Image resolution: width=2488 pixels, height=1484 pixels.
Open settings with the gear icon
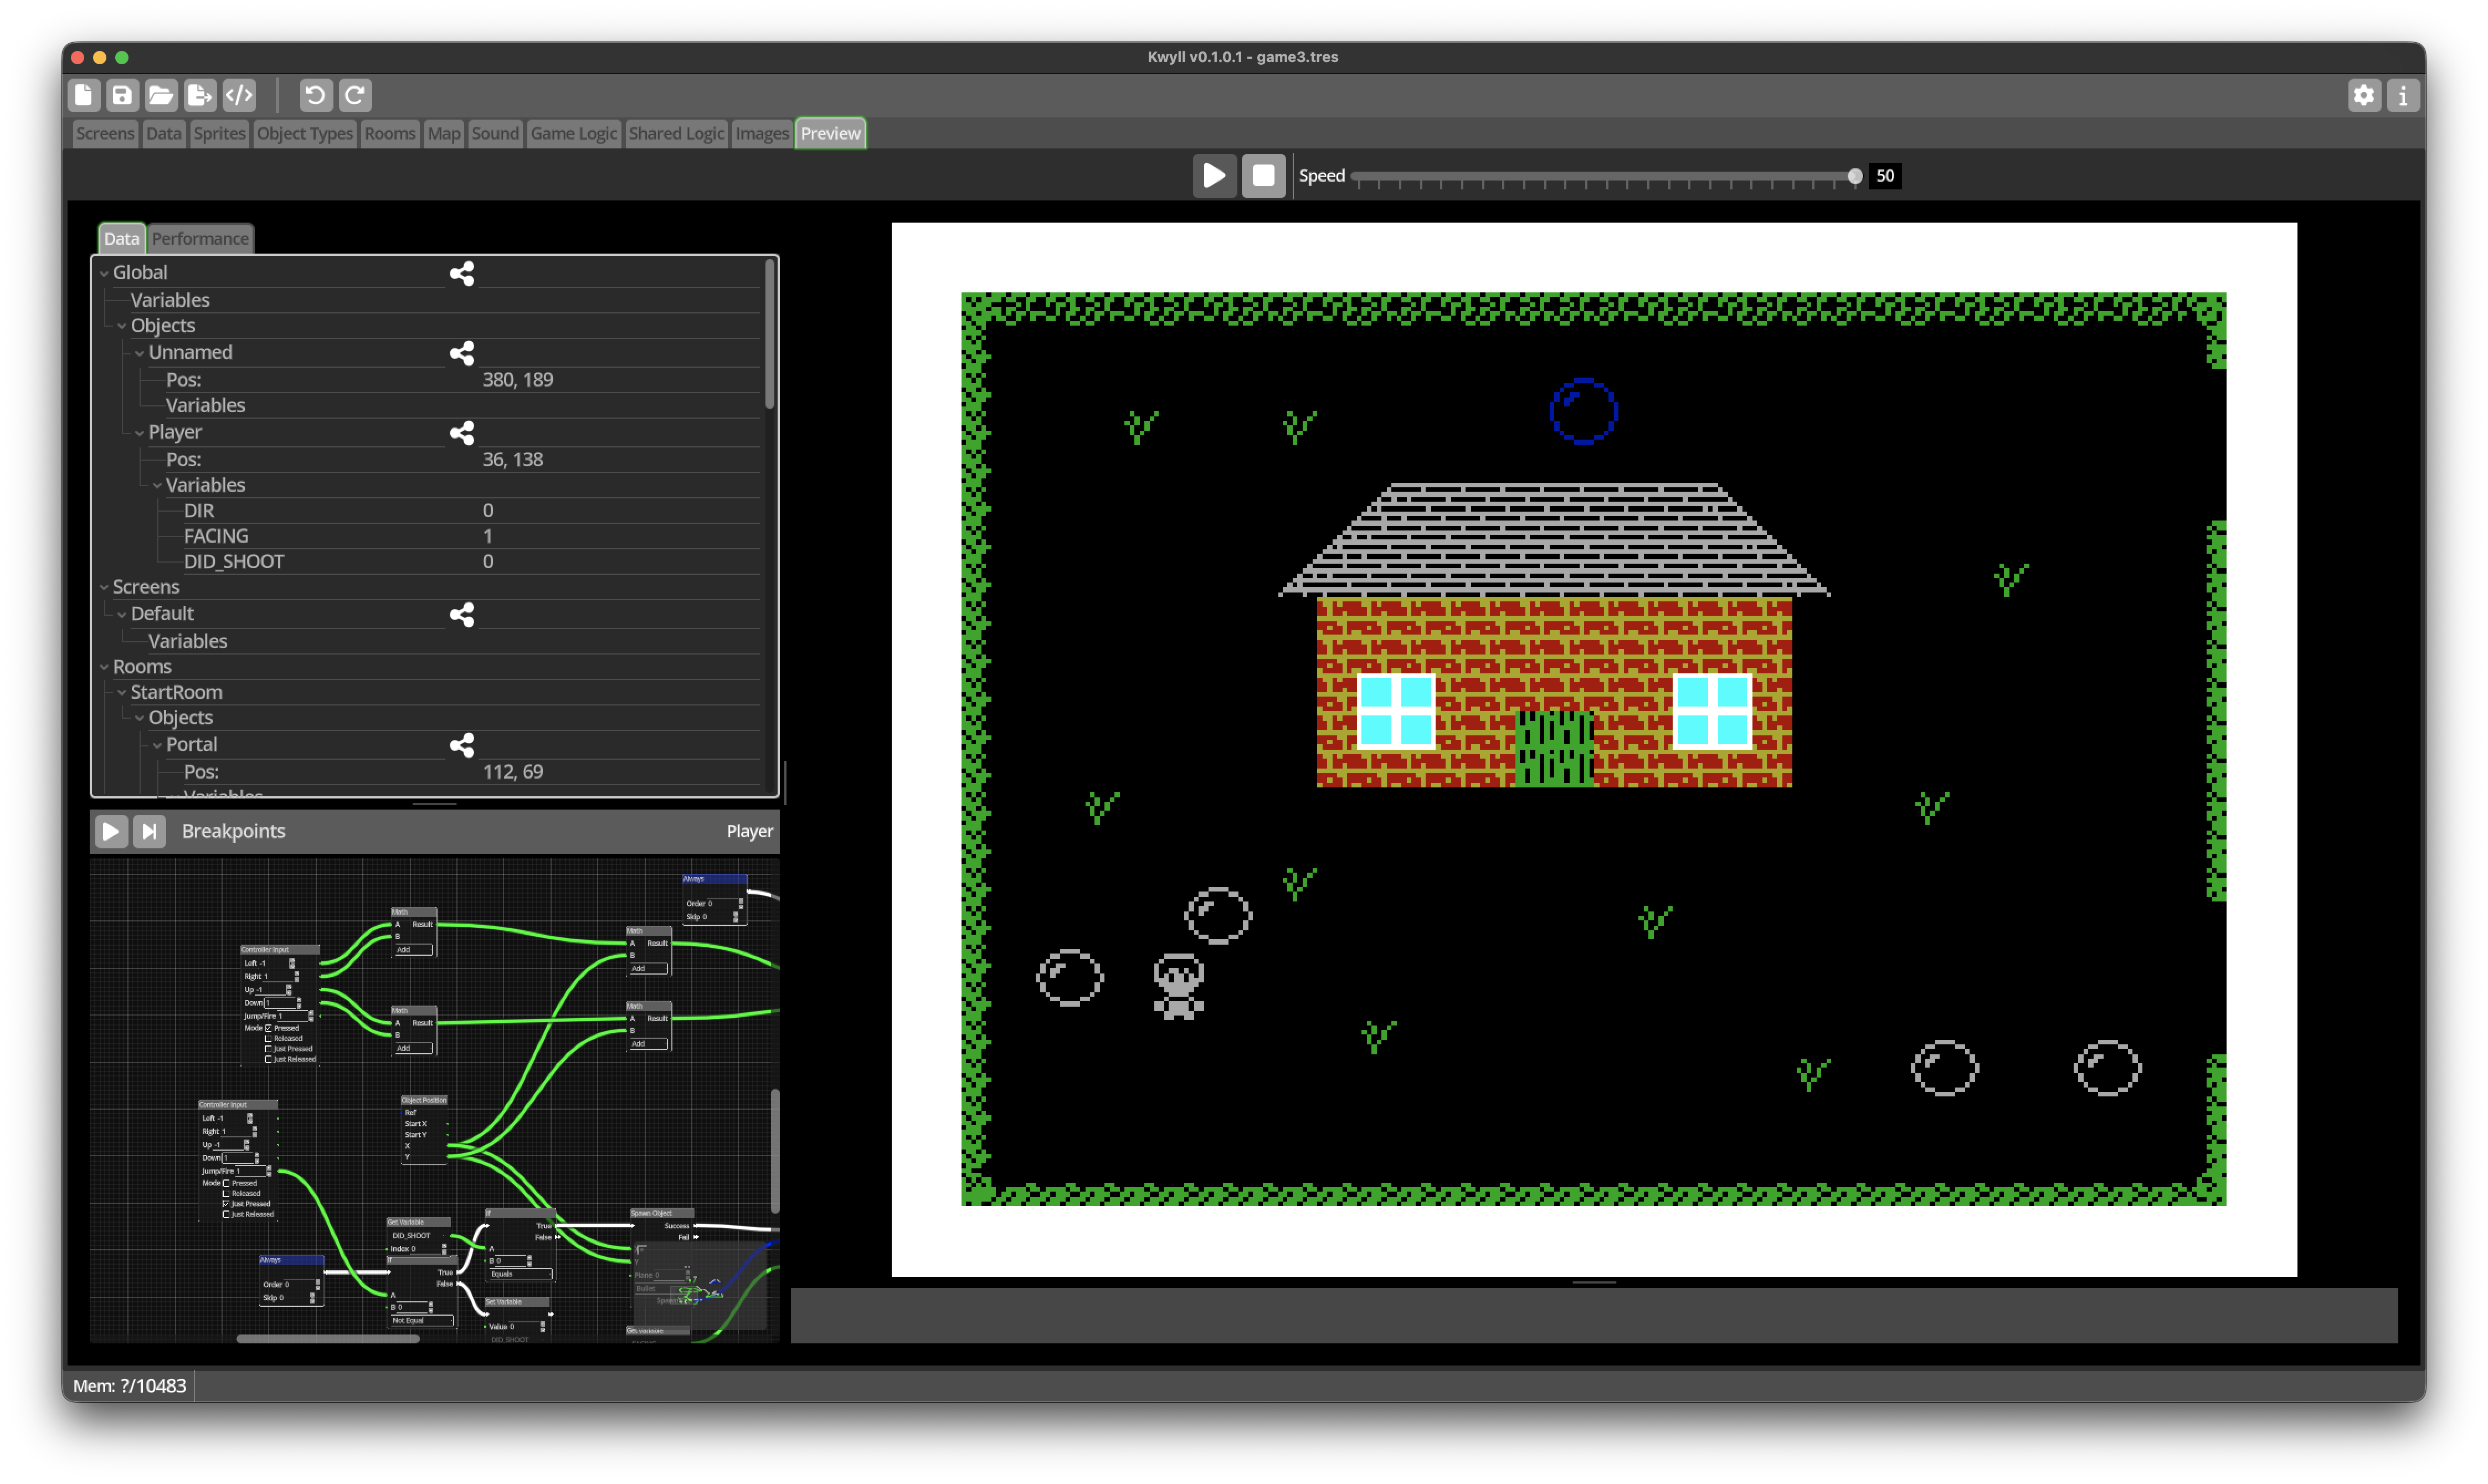coord(2363,95)
